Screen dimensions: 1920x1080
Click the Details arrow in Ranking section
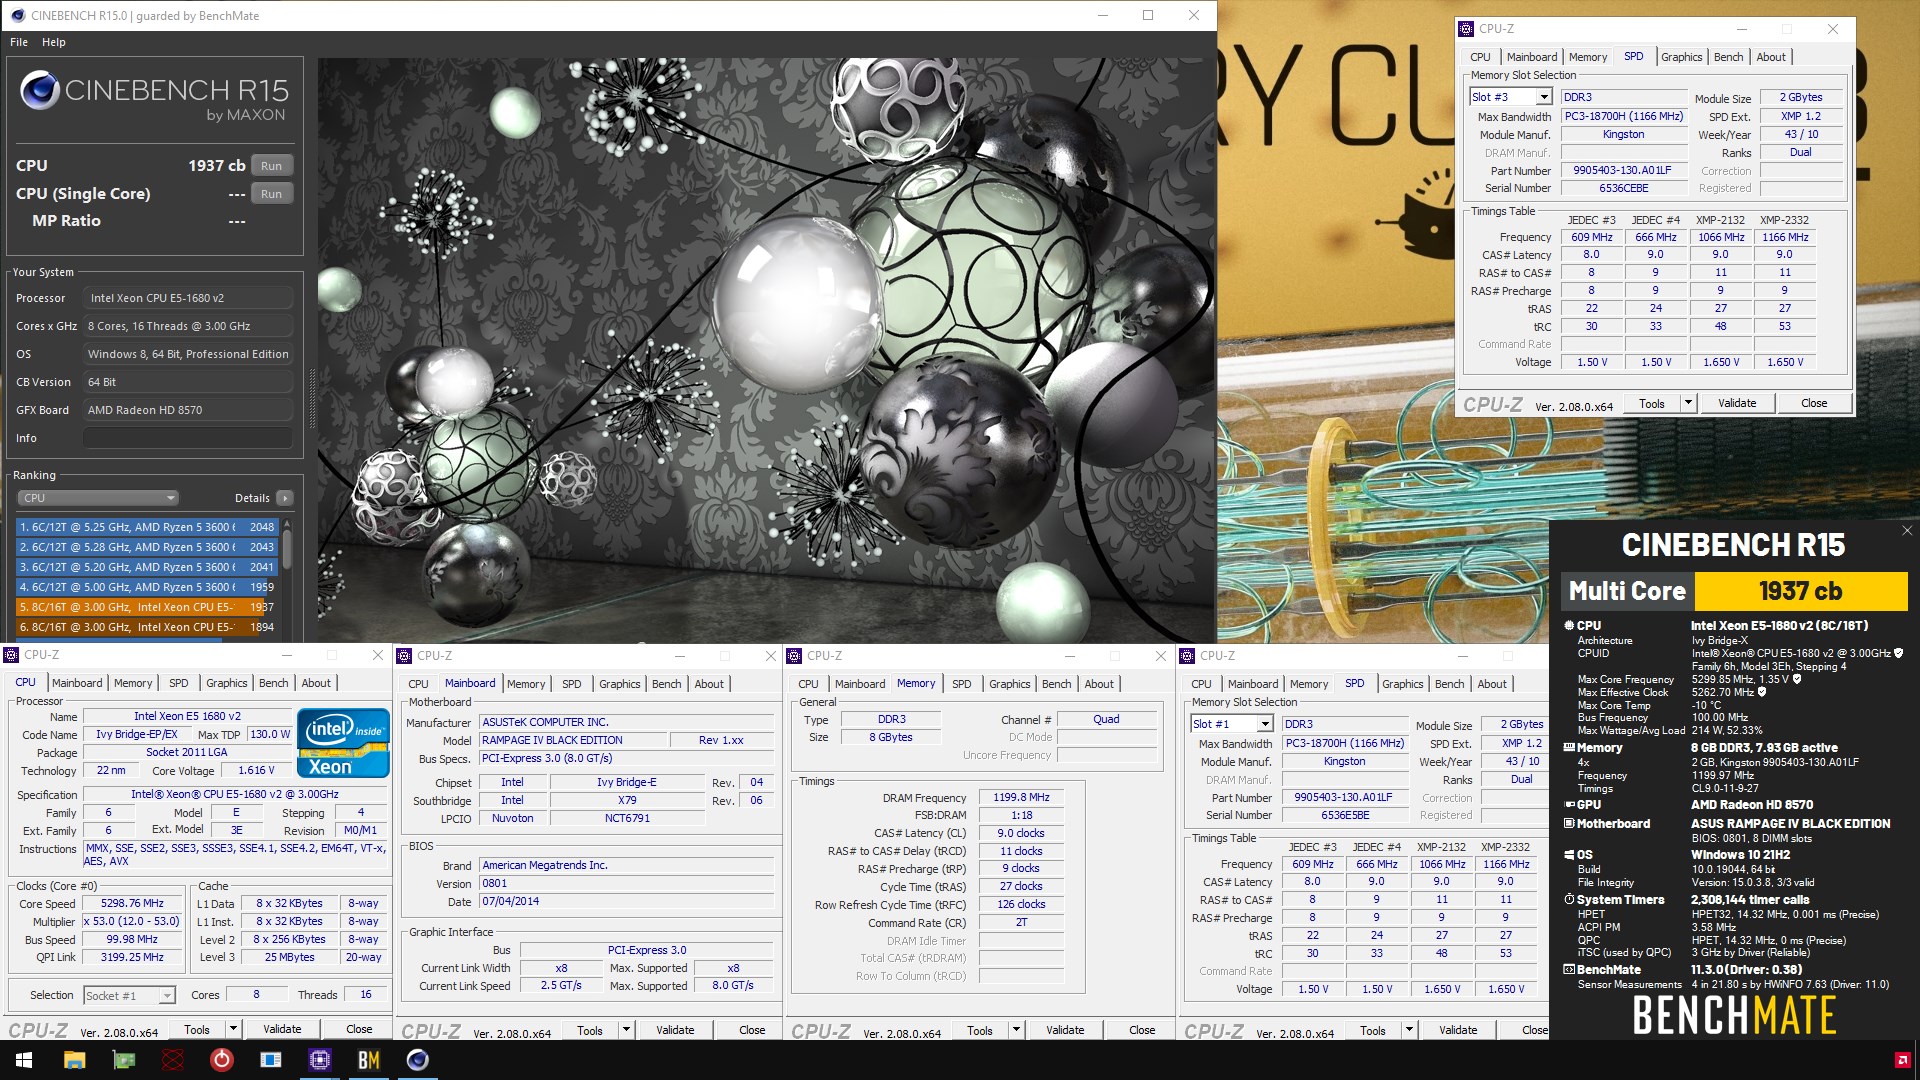coord(285,498)
